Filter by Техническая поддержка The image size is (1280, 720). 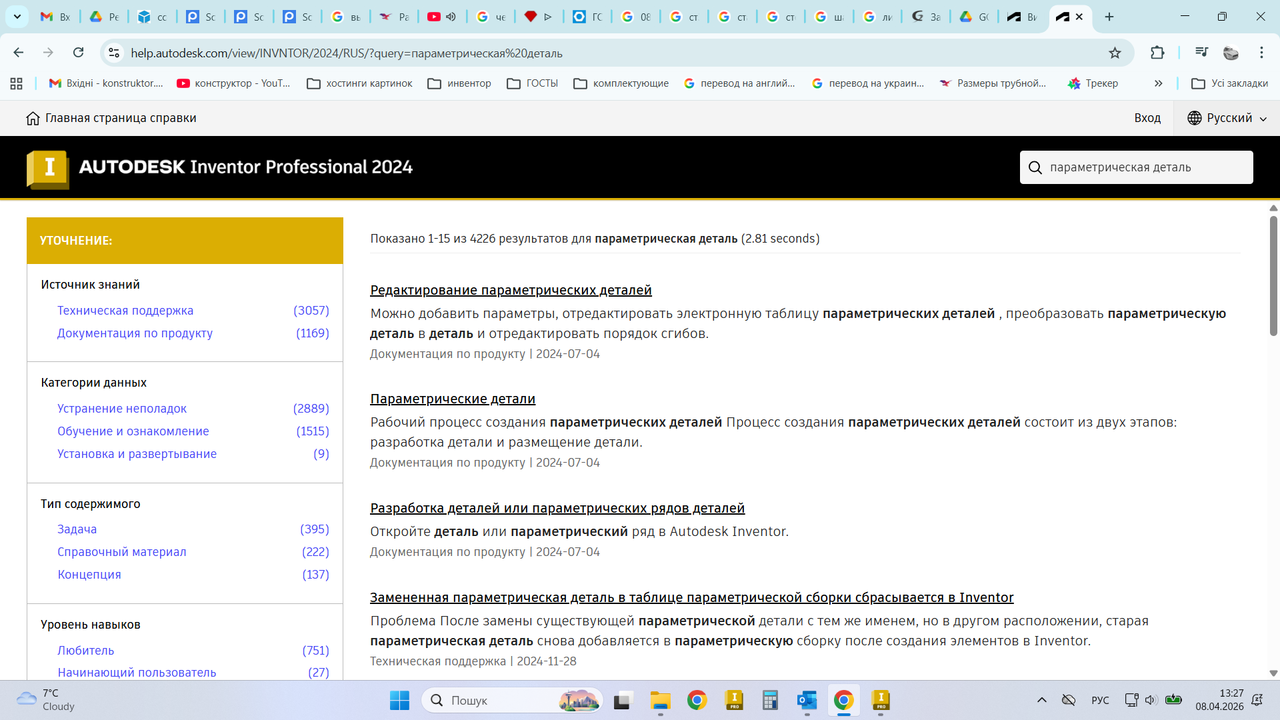point(125,311)
